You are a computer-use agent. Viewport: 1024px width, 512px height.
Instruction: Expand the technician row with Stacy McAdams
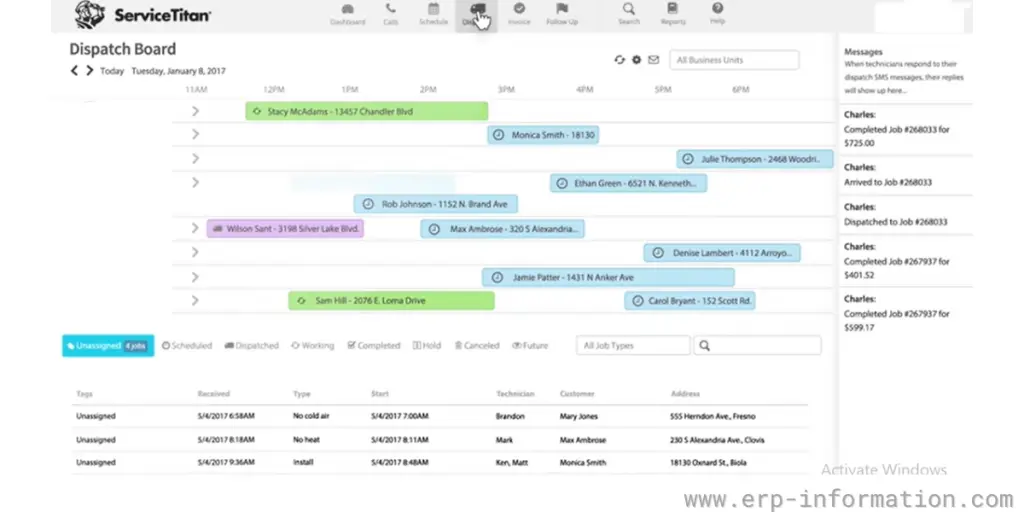(x=195, y=111)
